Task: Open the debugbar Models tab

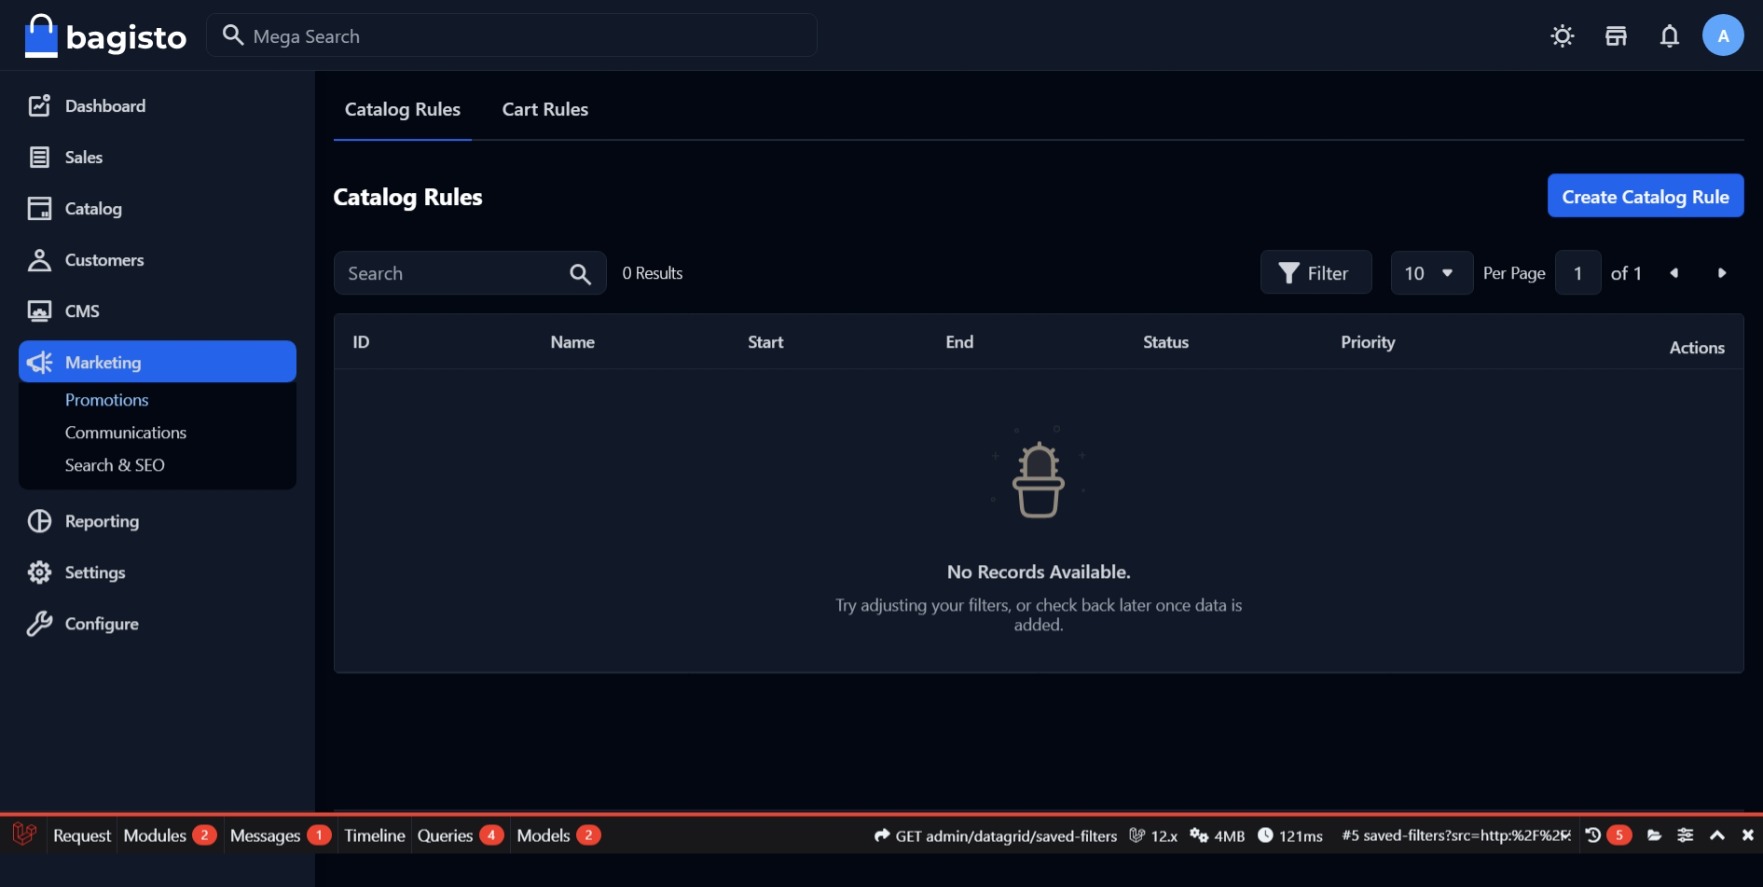Action: (558, 835)
